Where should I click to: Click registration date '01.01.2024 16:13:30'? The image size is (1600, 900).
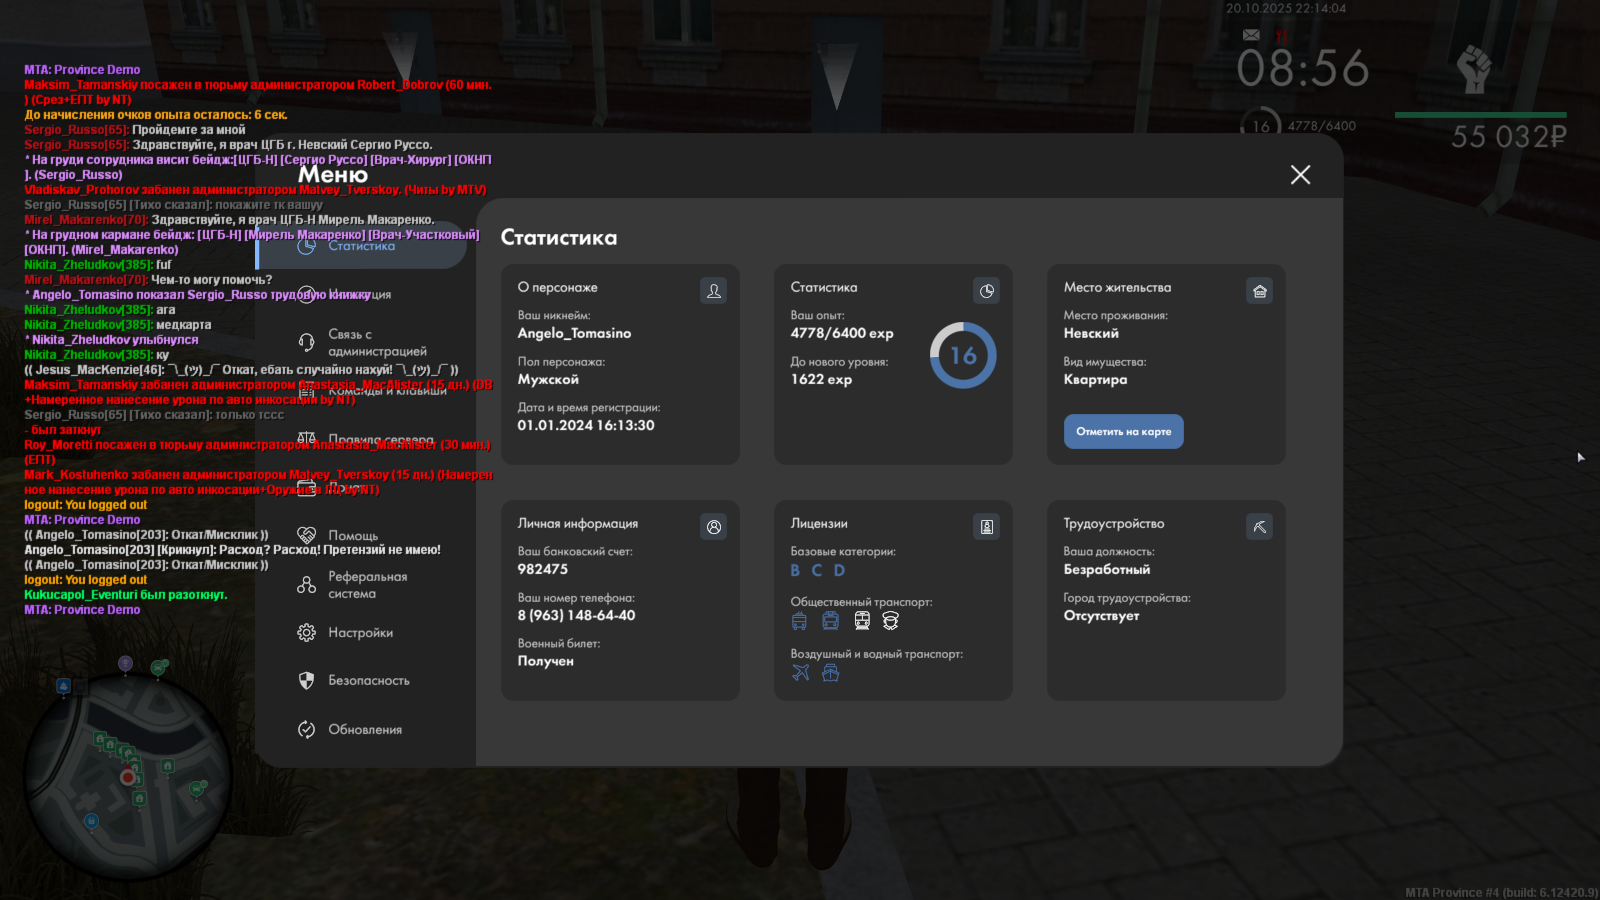click(x=586, y=425)
